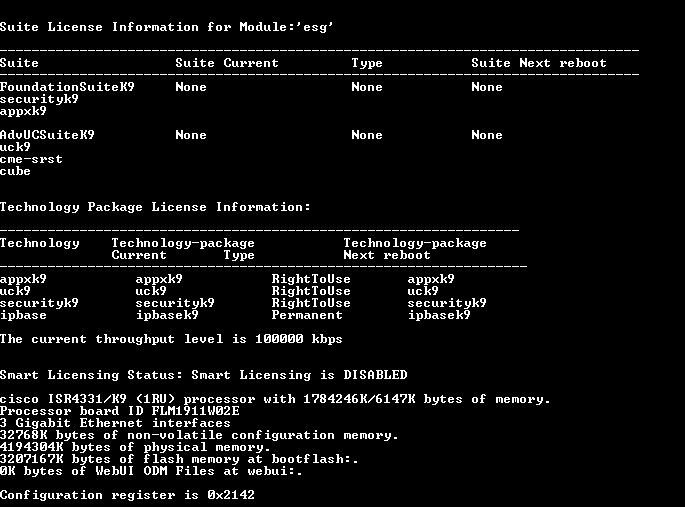The width and height of the screenshot is (685, 507).
Task: Click 'Technology Package License Information' heading
Action: (155, 207)
